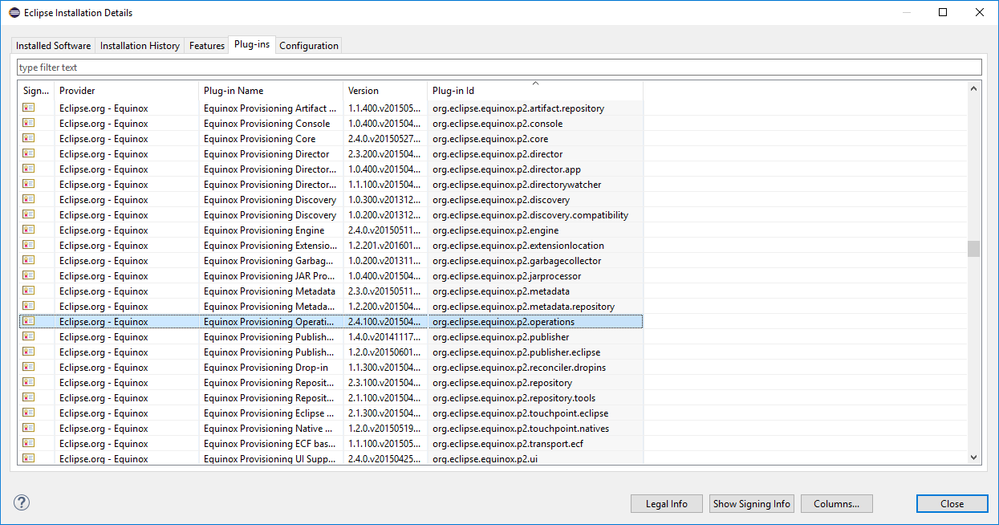Click signed icon for org.eclipse.equinox.p2.discovery.compatibility row
This screenshot has height=525, width=999.
coord(28,215)
